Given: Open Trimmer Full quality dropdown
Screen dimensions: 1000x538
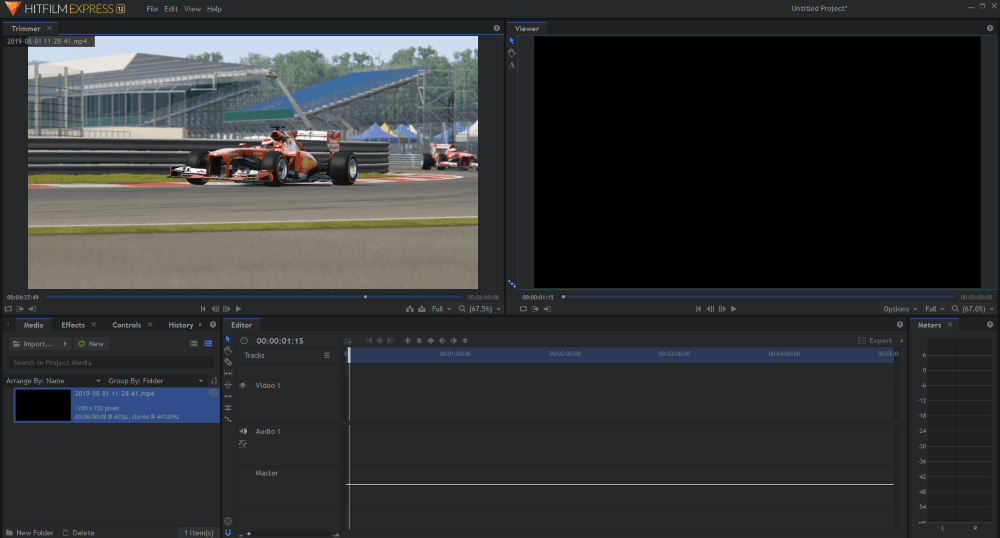Looking at the screenshot, I should click(x=441, y=309).
